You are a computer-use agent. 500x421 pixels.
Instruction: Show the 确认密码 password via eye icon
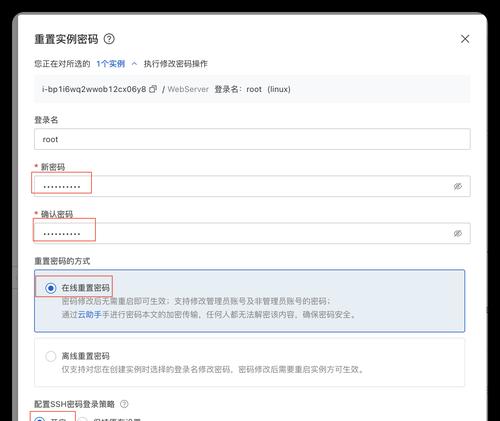(x=458, y=233)
